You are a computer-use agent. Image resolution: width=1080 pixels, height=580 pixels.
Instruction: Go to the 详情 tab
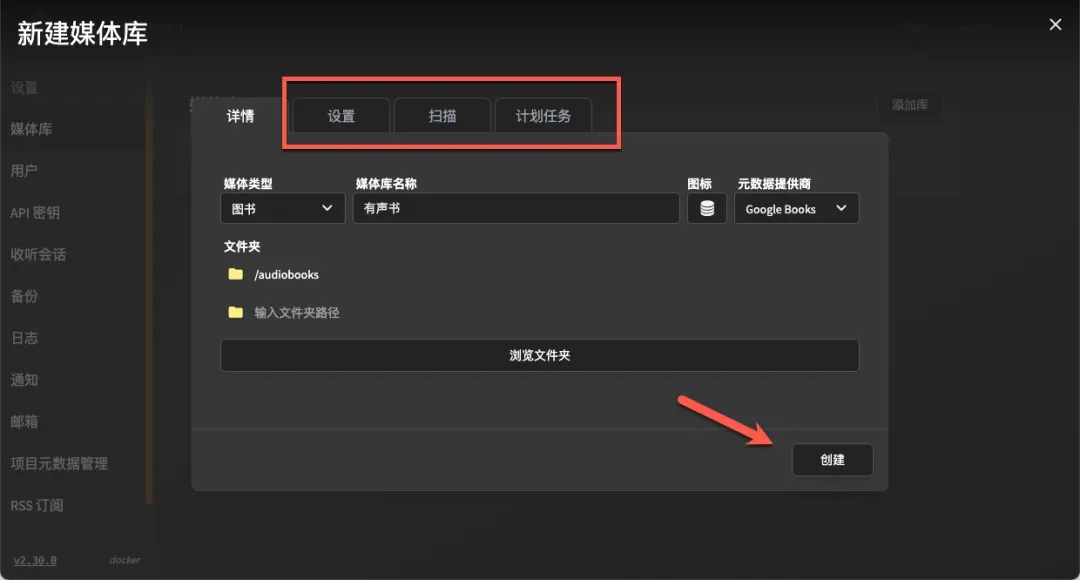coord(240,116)
